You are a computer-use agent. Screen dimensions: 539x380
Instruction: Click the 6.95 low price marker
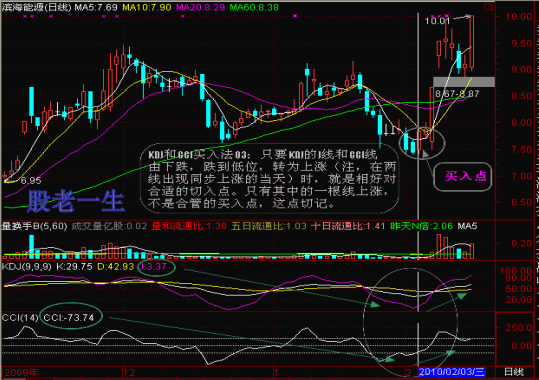[x=31, y=181]
